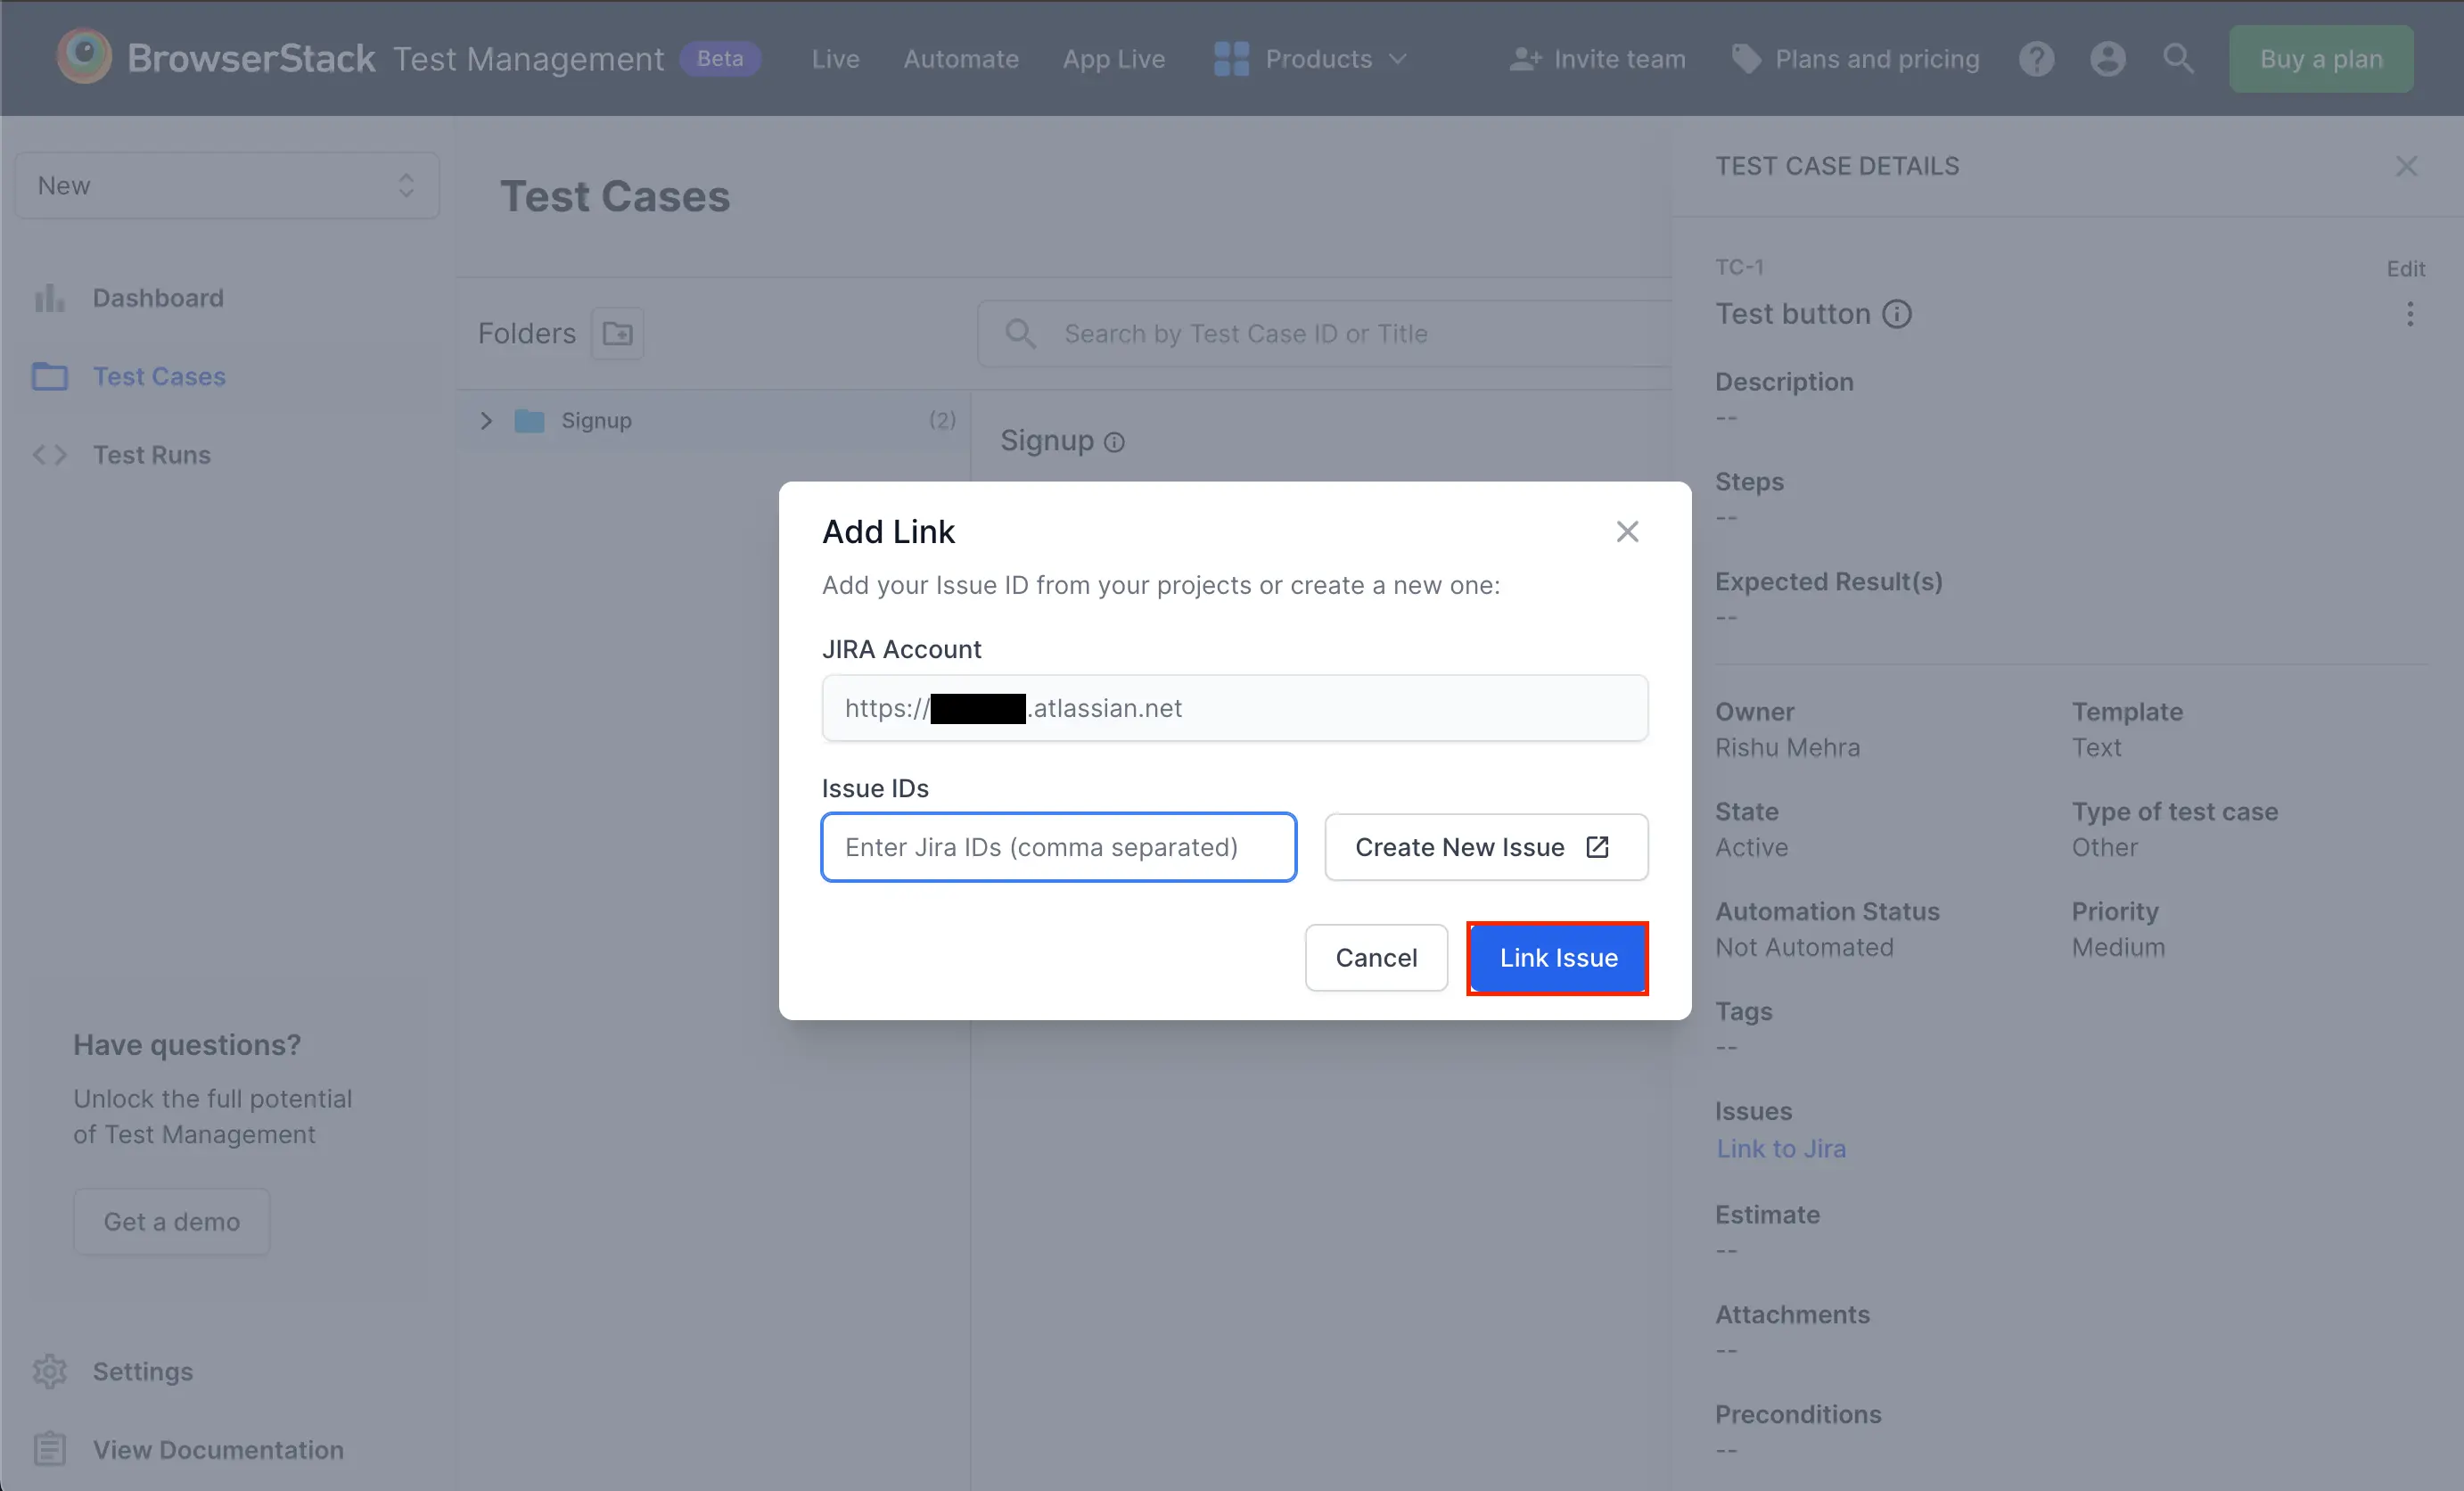Switch to the Automate product
Screen dimensions: 2464x1491
point(960,58)
